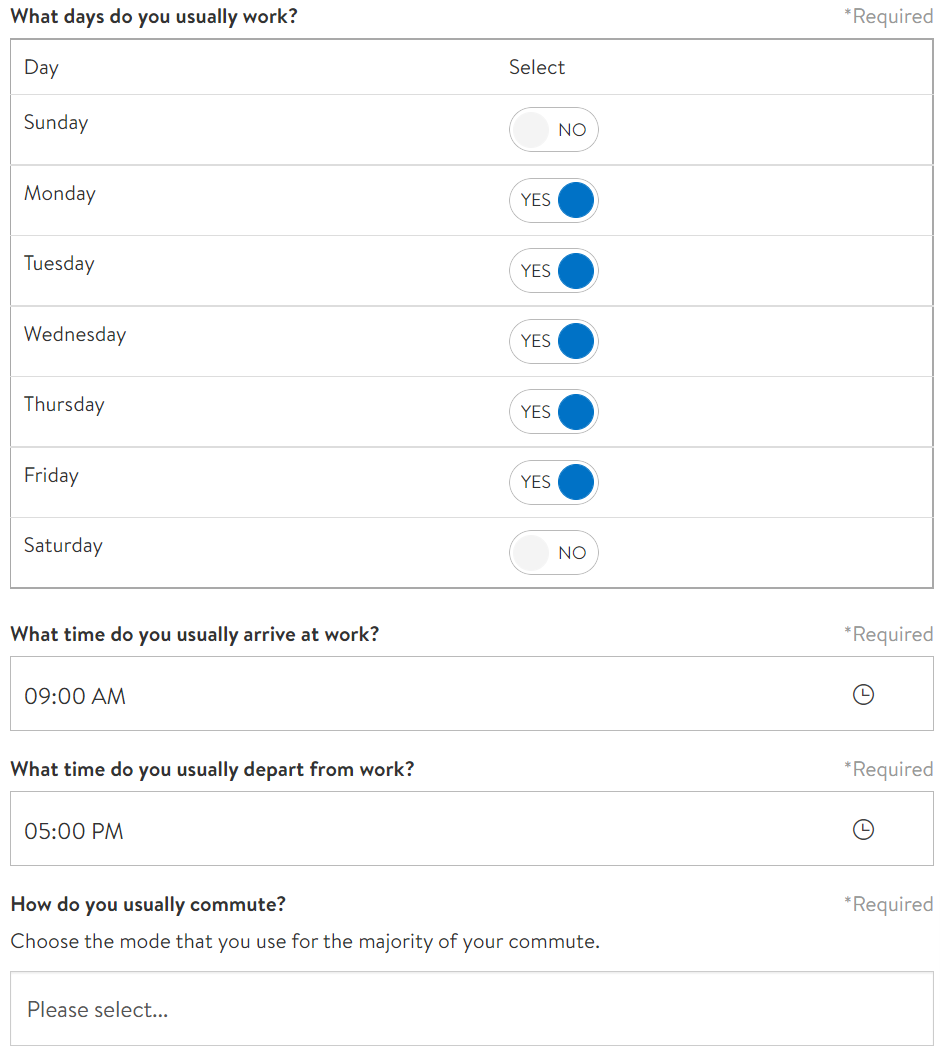Open the commute mode dropdown
The image size is (940, 1051).
[470, 1009]
